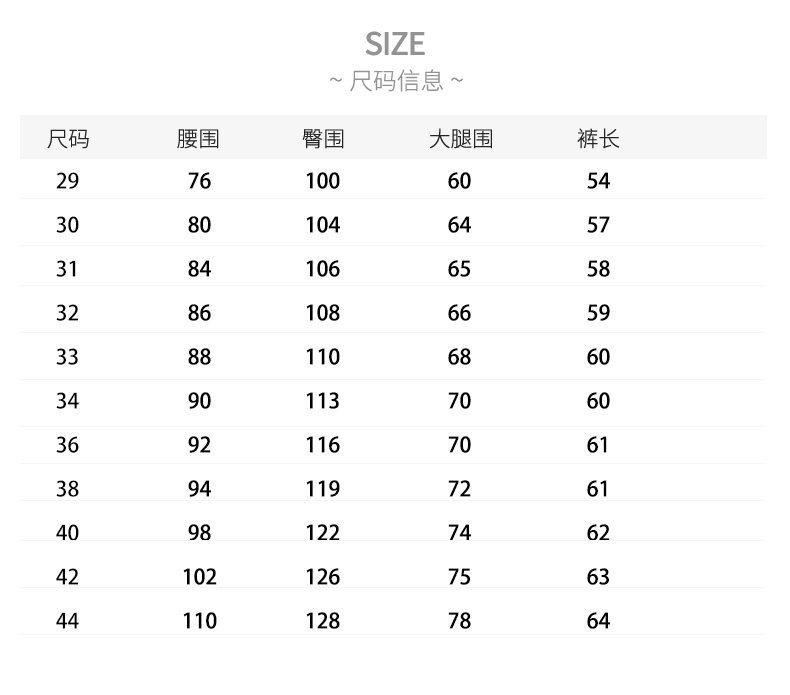Click size 29 in the 尺码 column
Screen dimensions: 790x695
(x=67, y=181)
